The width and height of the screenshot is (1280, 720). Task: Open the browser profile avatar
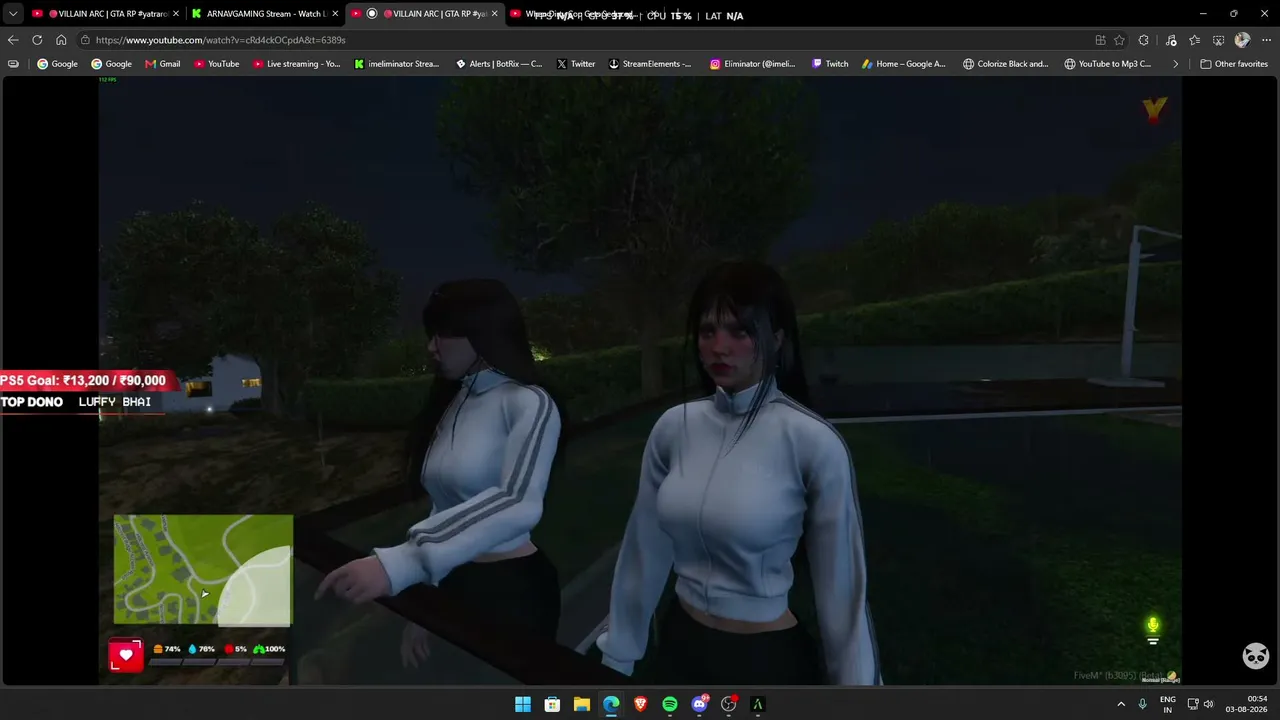1242,40
